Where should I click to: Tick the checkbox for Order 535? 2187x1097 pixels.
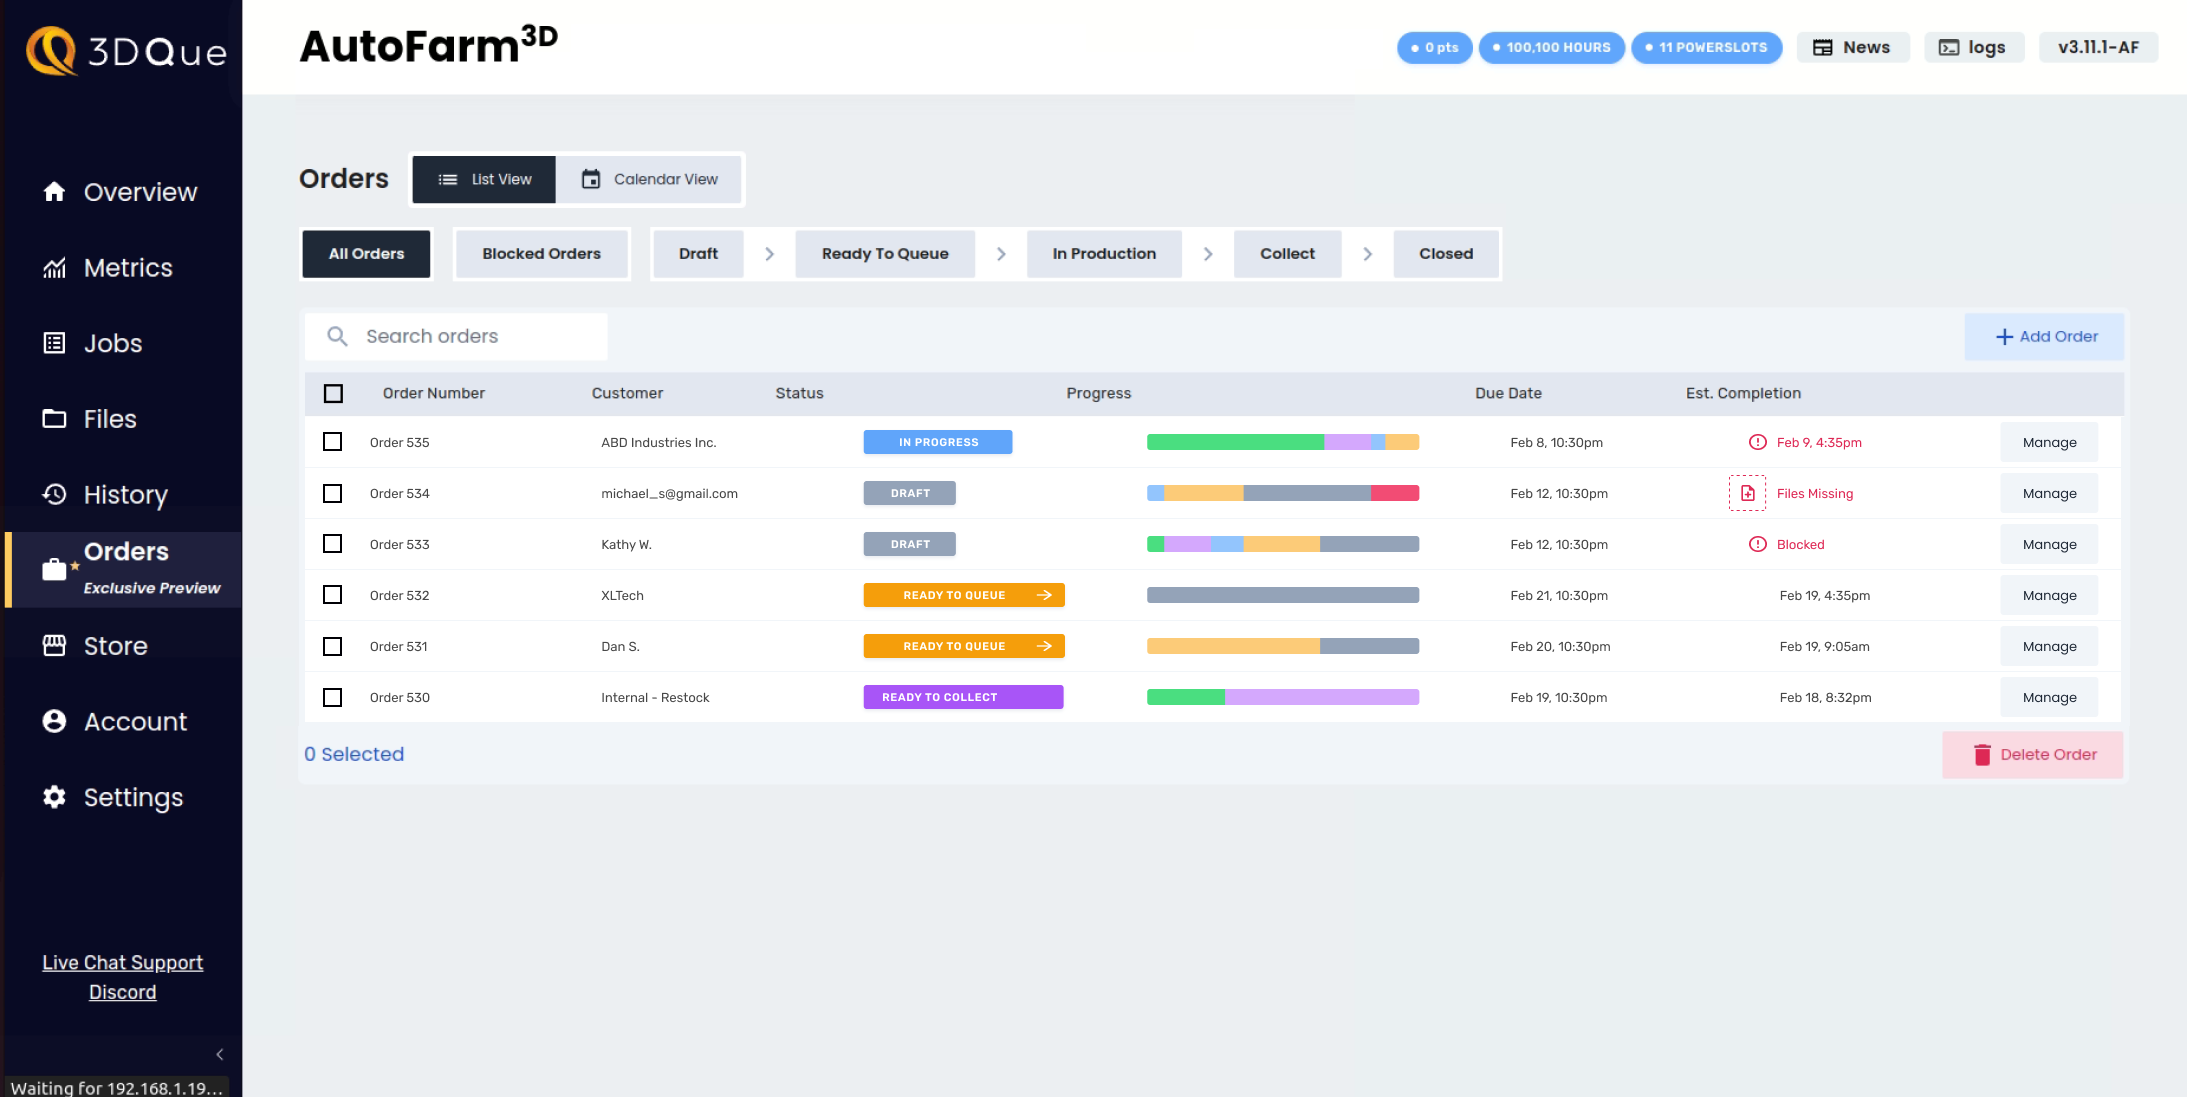coord(333,442)
